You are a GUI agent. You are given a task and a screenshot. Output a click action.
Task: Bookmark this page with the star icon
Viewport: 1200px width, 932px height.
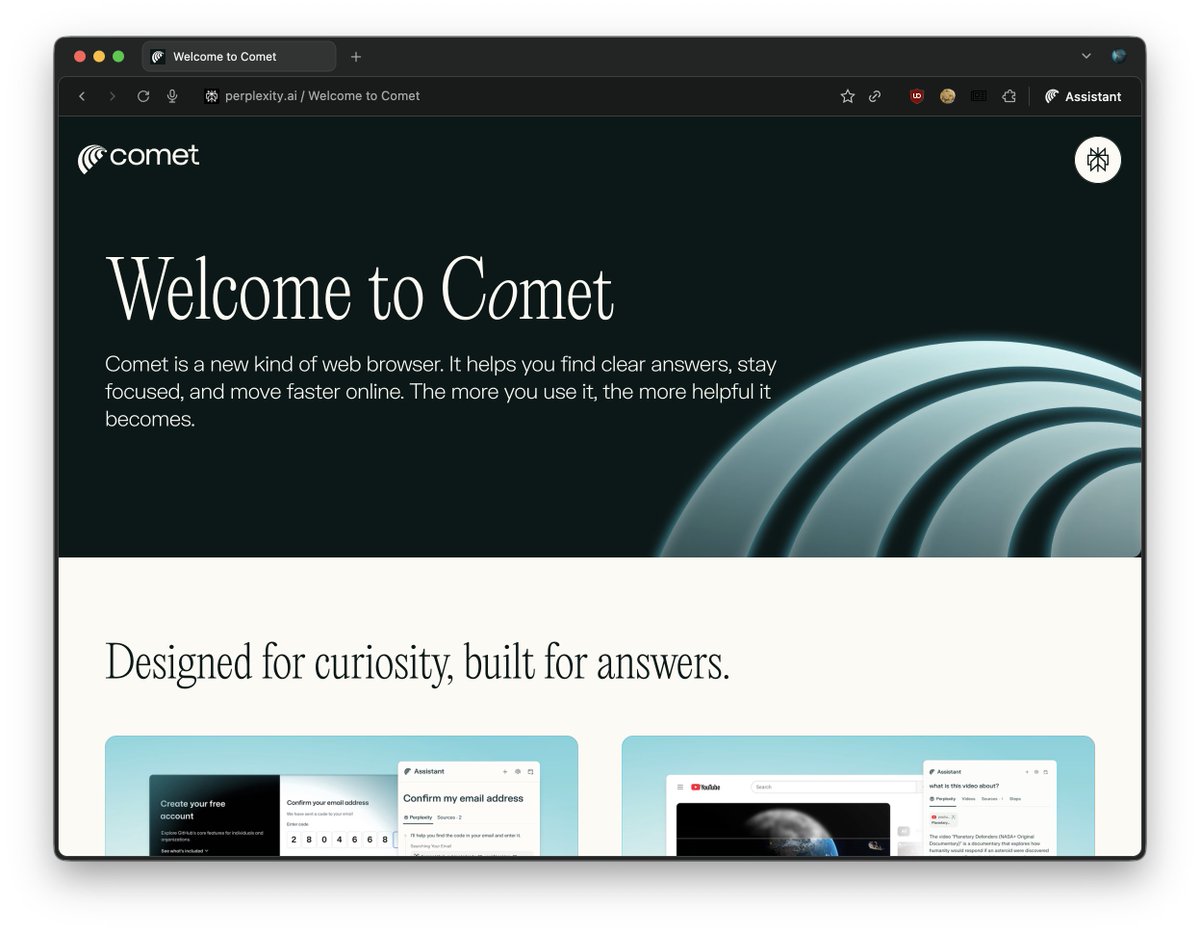pyautogui.click(x=847, y=96)
